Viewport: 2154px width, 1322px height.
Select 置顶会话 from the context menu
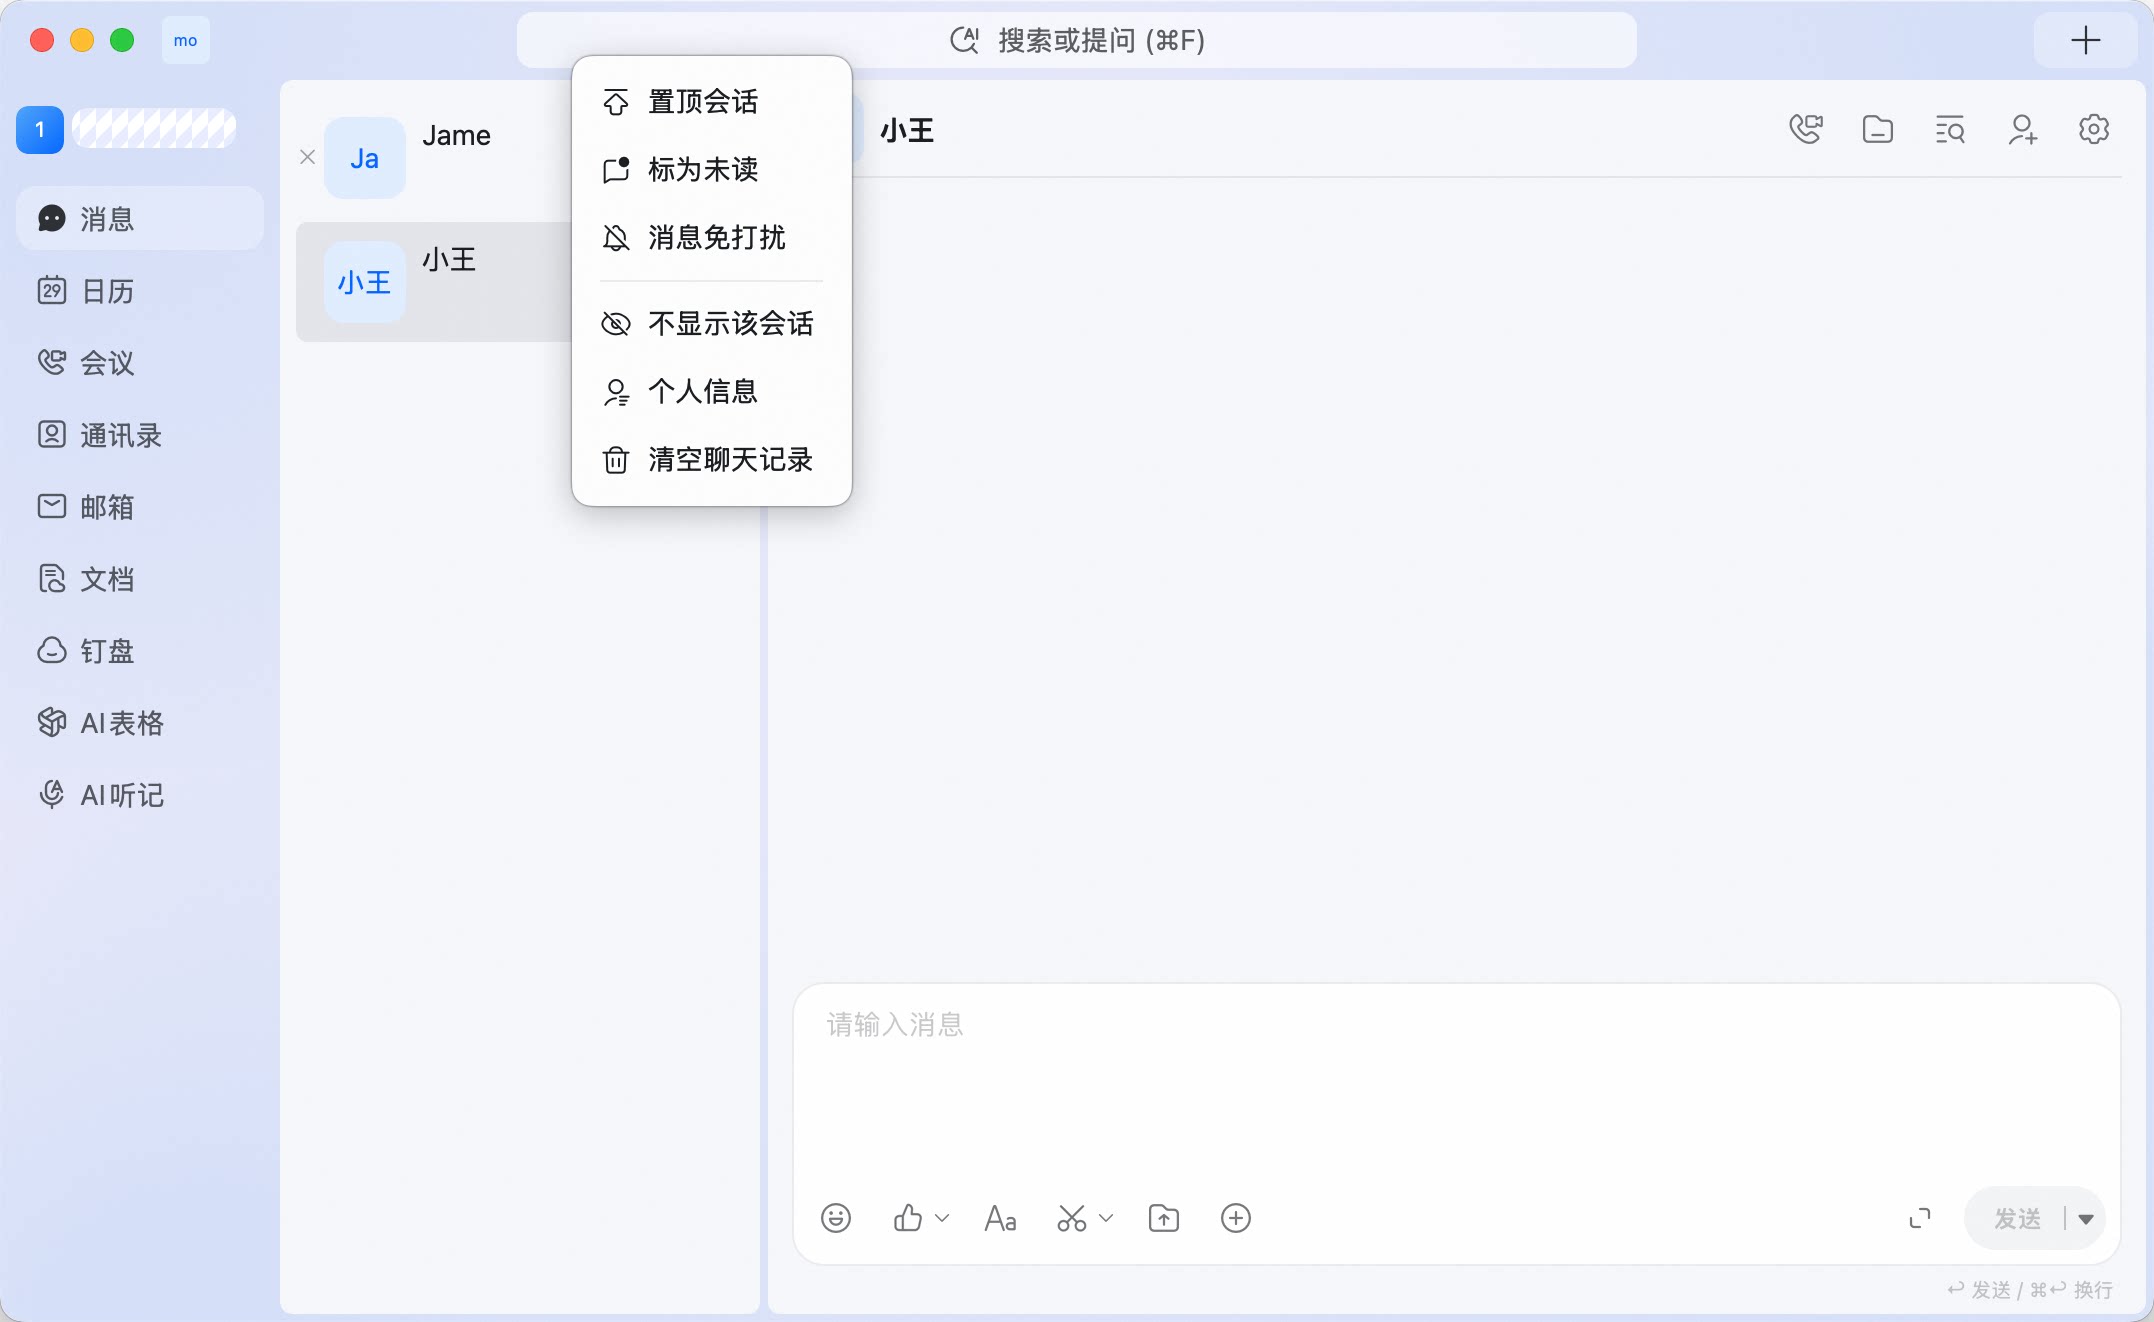[x=711, y=102]
